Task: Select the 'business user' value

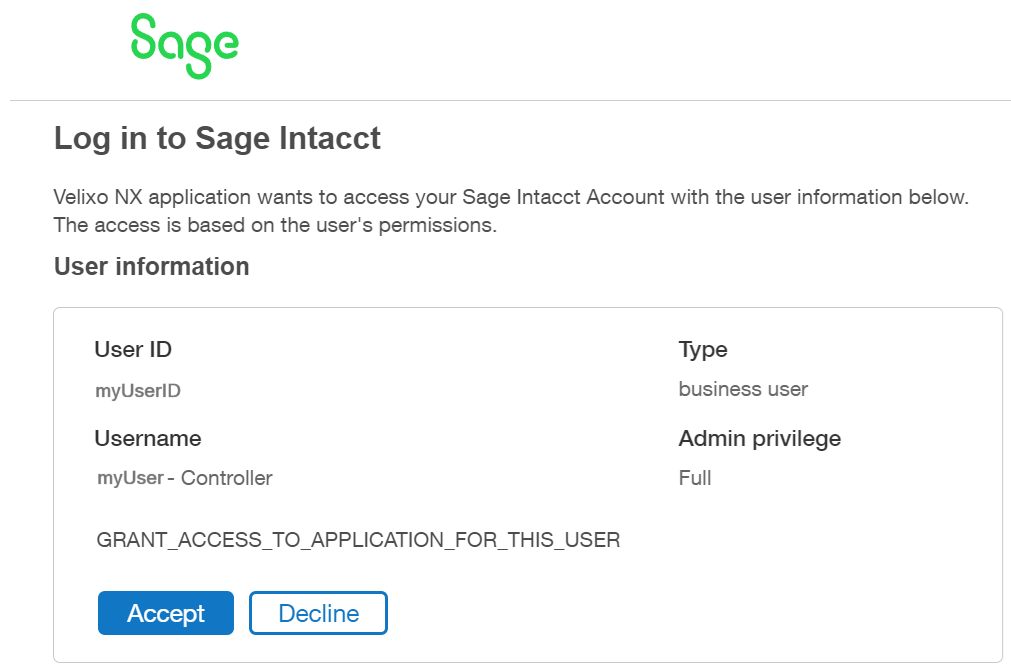Action: coord(743,390)
